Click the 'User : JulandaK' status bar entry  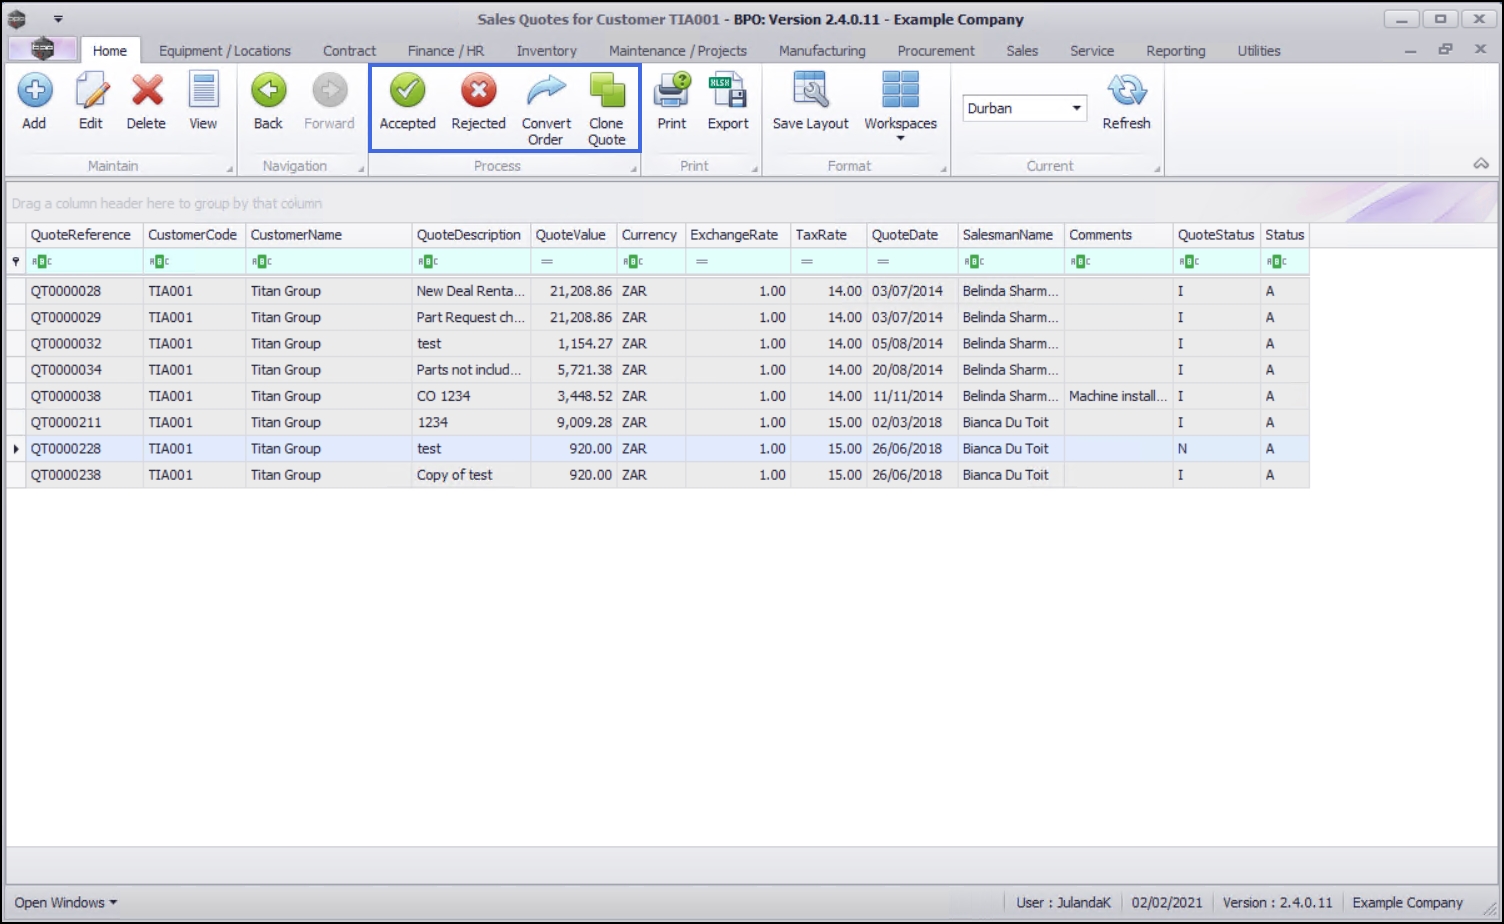(1063, 902)
